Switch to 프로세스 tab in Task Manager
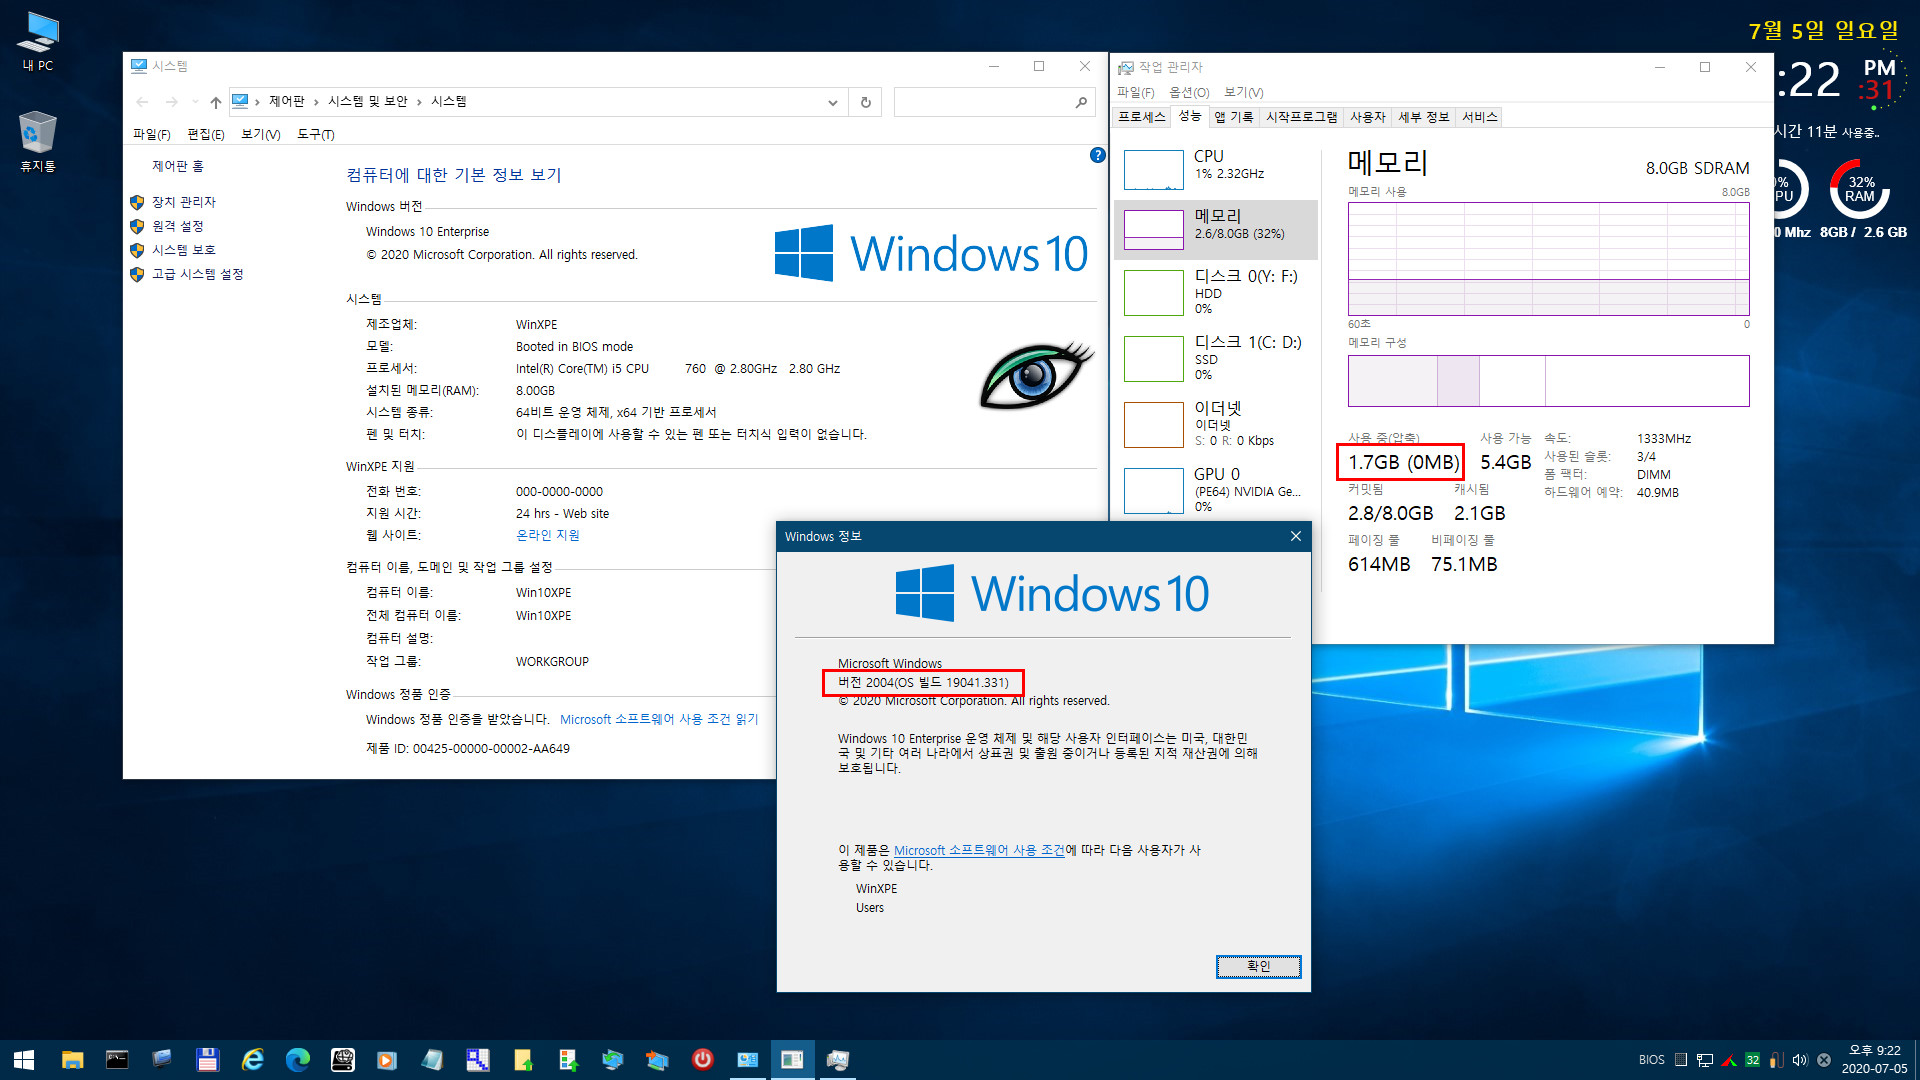This screenshot has width=1920, height=1080. pyautogui.click(x=1141, y=117)
